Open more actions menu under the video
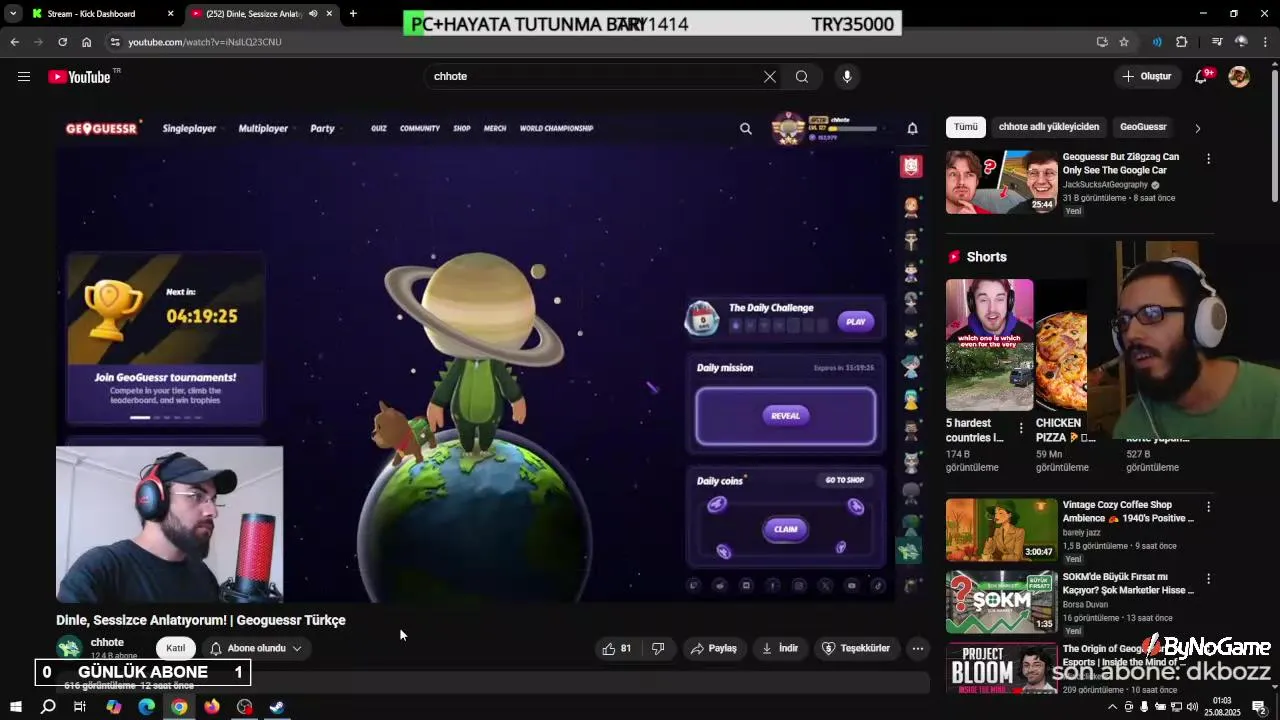 [918, 648]
